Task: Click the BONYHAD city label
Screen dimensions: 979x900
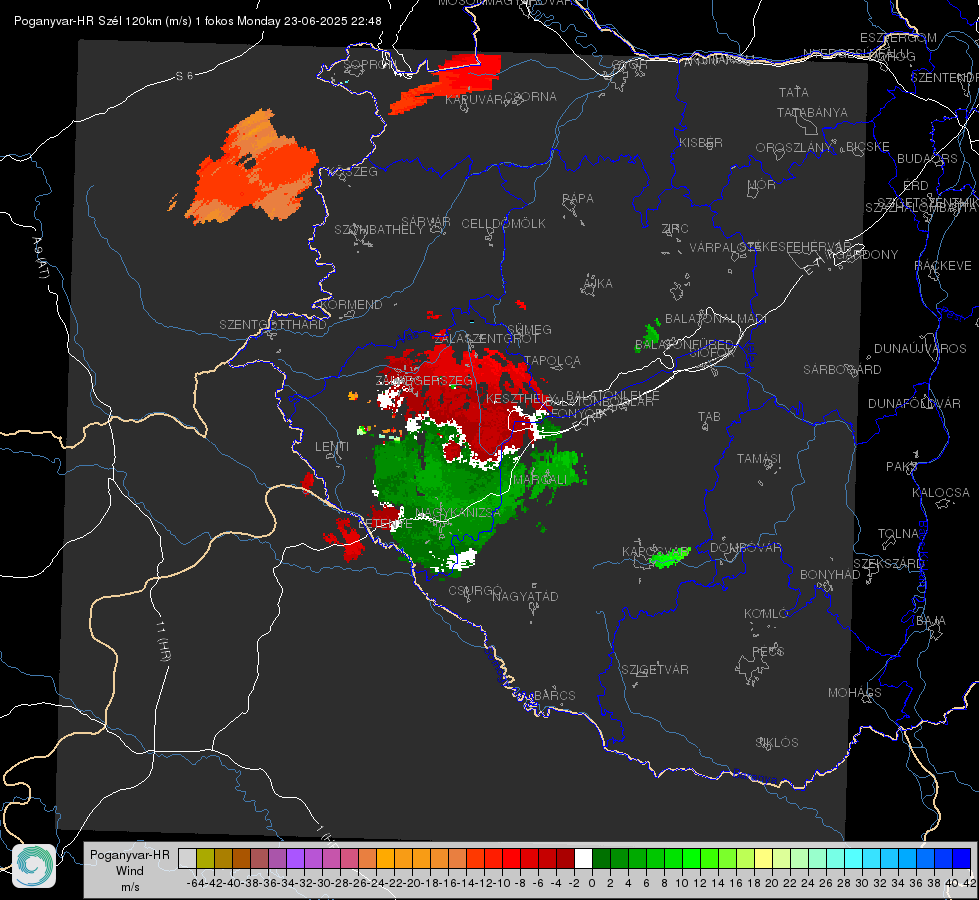Action: point(830,575)
